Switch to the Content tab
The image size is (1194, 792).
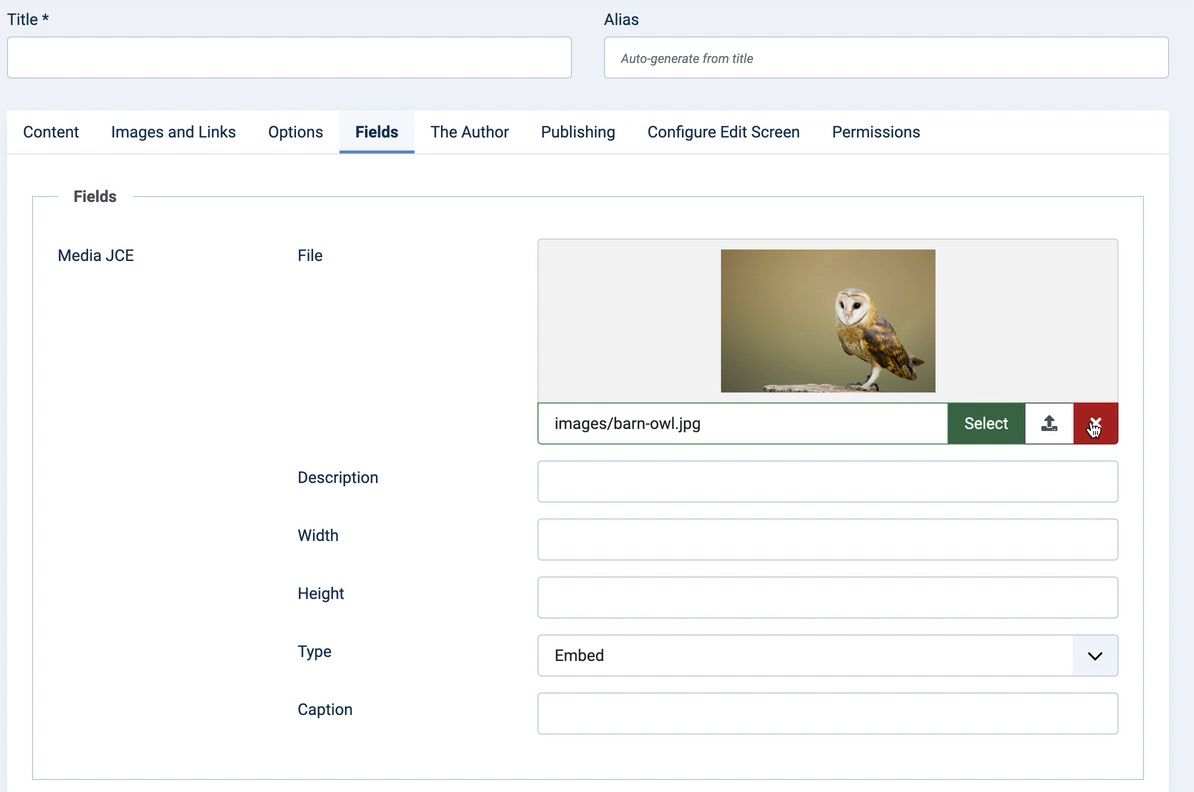tap(51, 132)
